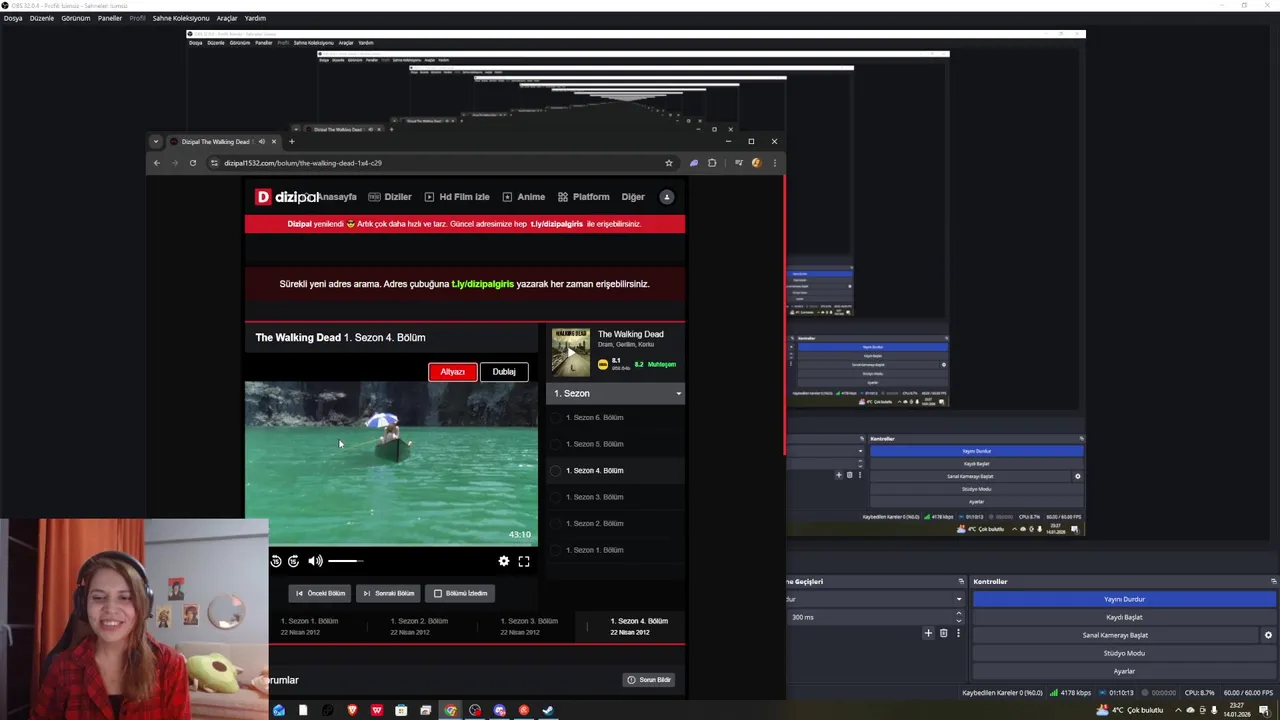Mute the video player speaker icon
The width and height of the screenshot is (1280, 720).
(x=315, y=561)
